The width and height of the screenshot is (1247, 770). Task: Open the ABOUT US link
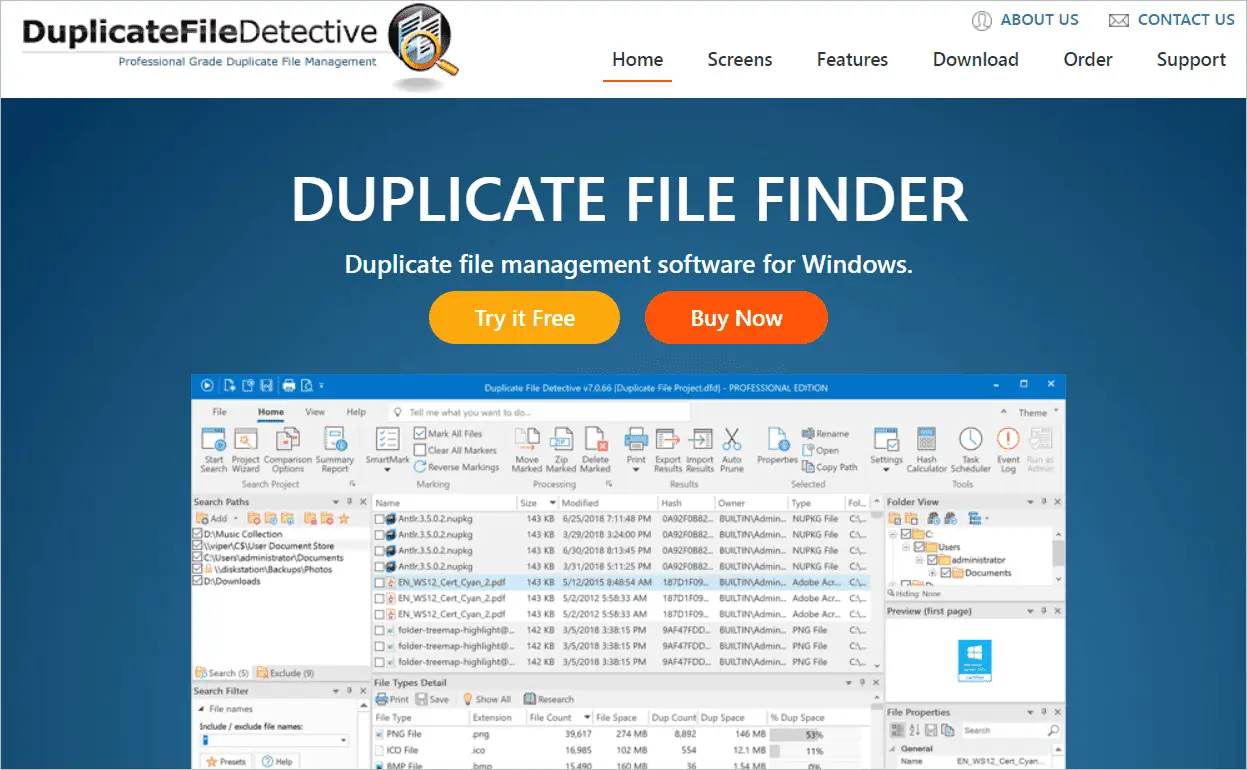[1025, 20]
